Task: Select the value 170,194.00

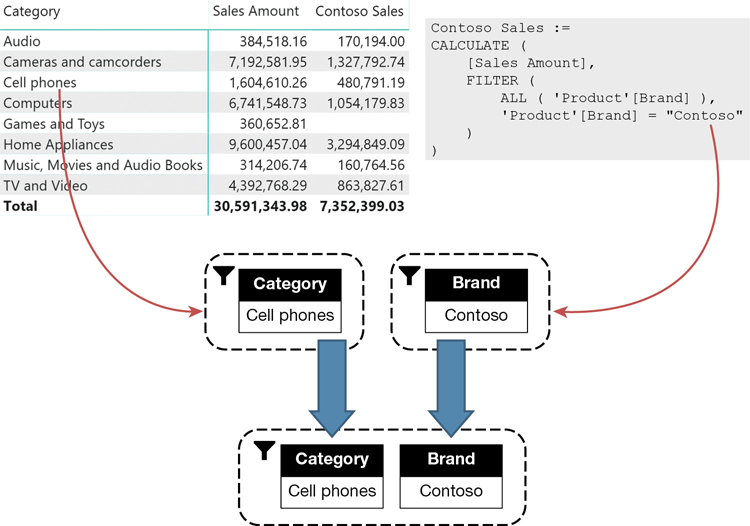Action: click(x=371, y=42)
